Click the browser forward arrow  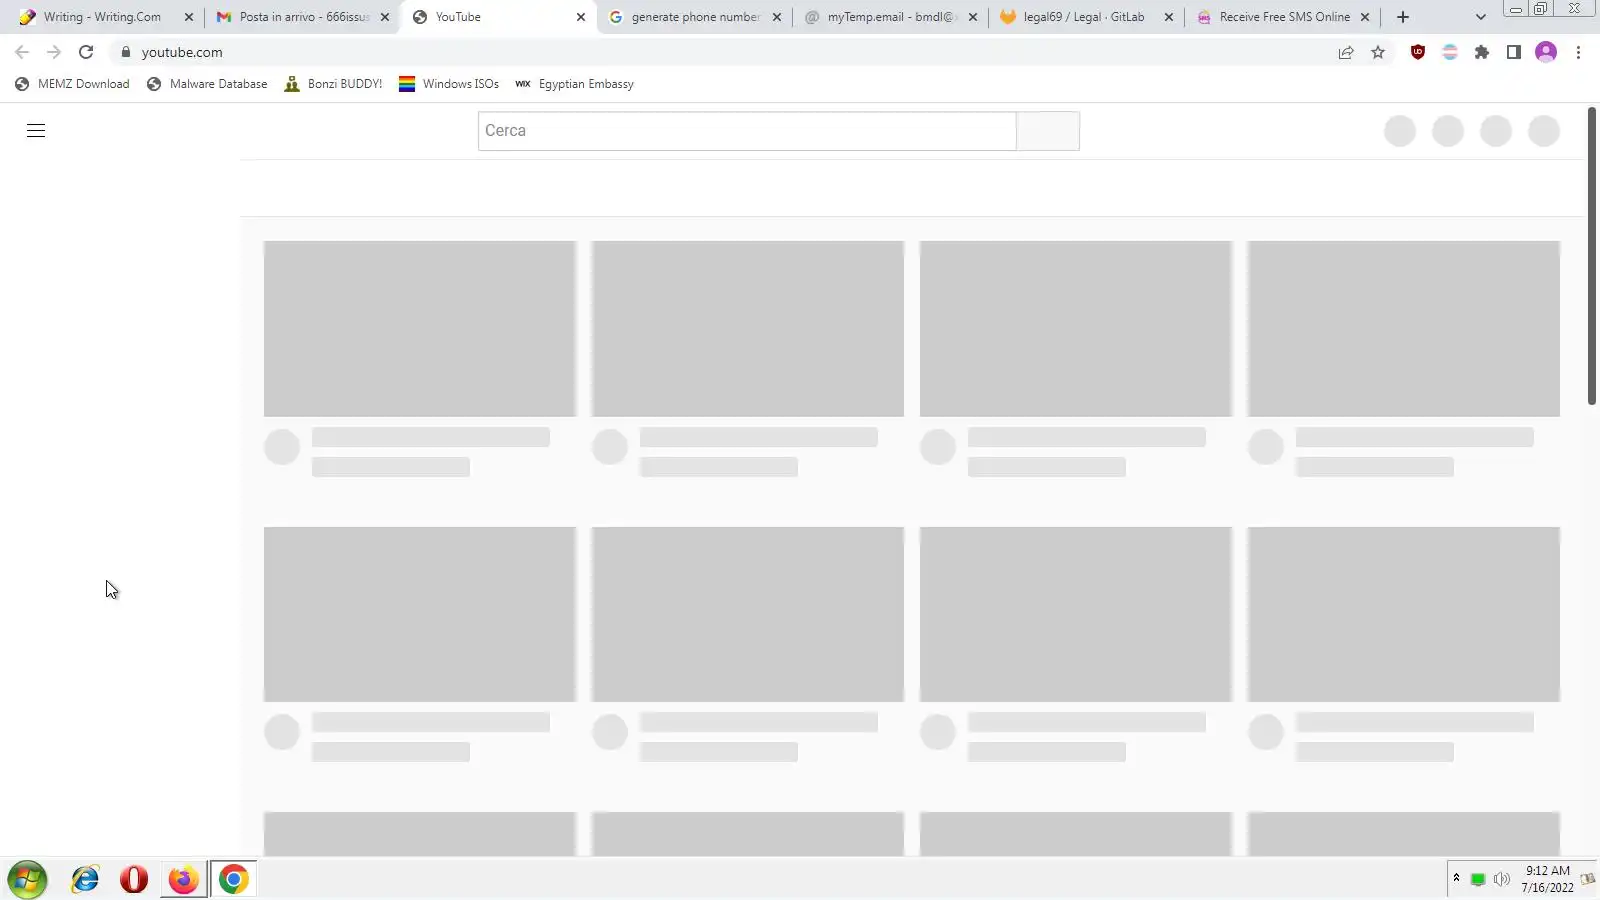pyautogui.click(x=54, y=52)
